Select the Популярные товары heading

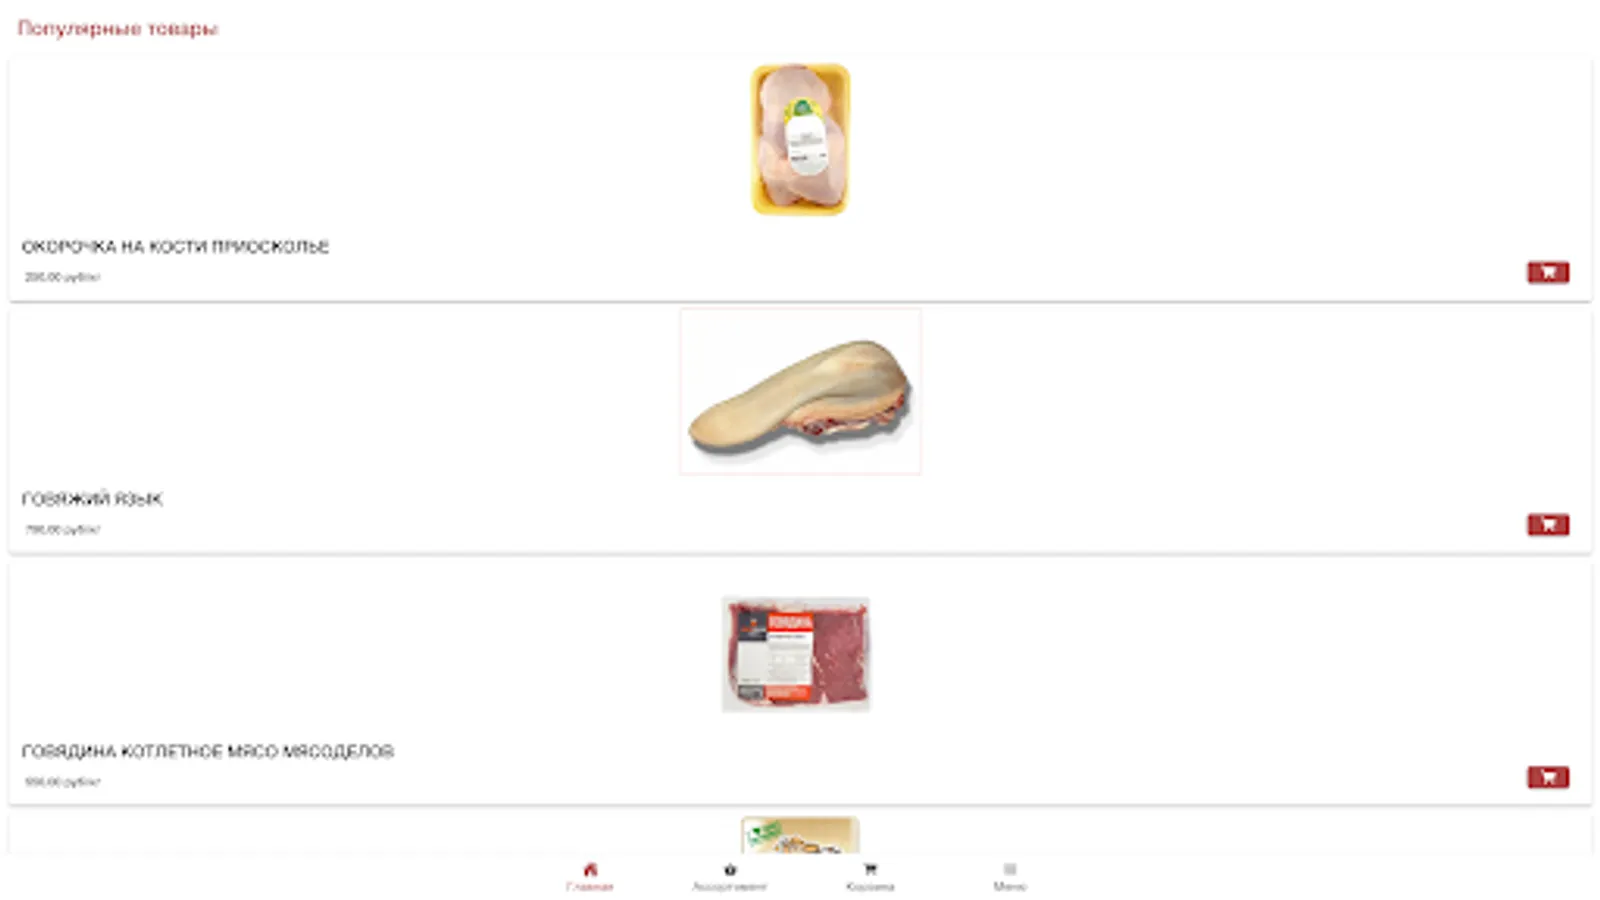click(118, 29)
